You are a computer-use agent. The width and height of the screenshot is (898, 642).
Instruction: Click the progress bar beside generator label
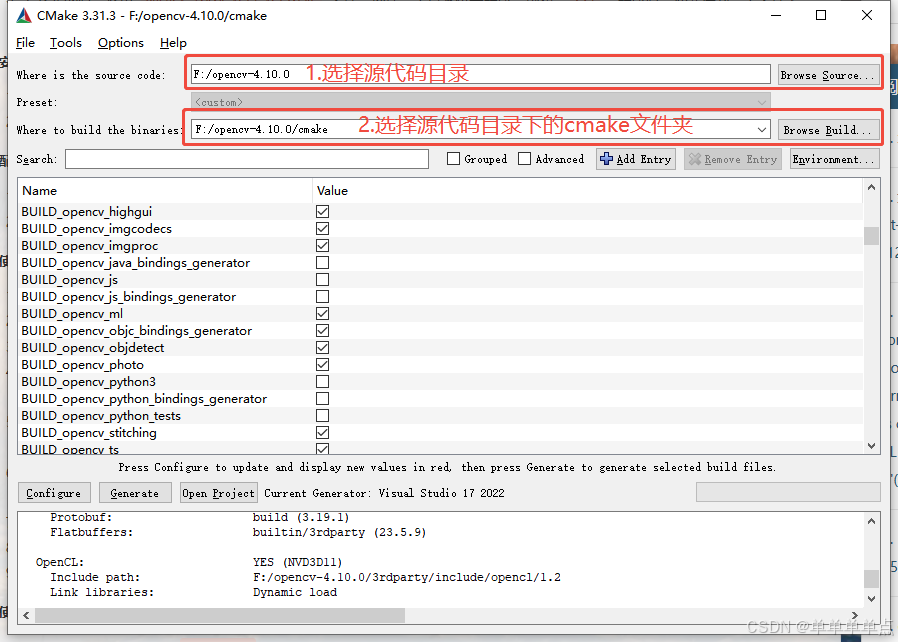788,493
